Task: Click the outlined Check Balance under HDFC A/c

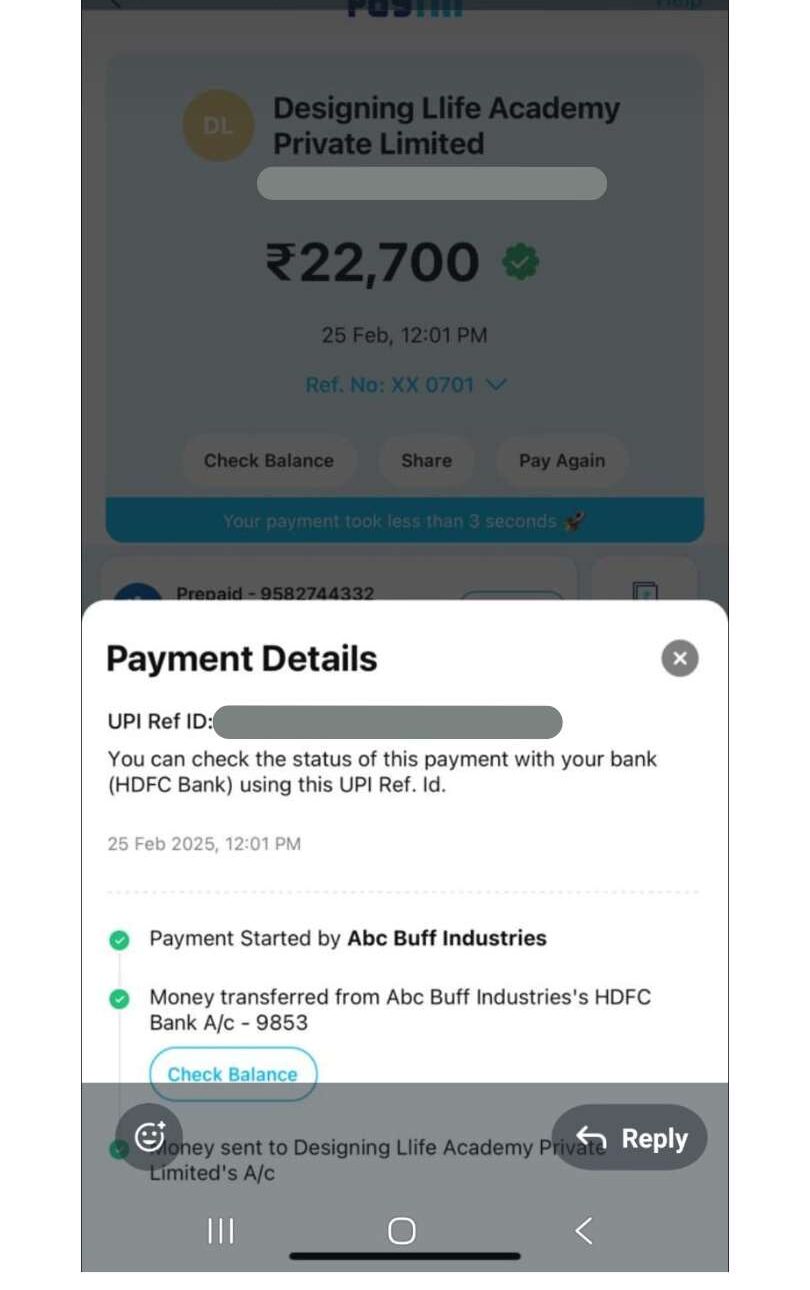Action: point(233,1074)
